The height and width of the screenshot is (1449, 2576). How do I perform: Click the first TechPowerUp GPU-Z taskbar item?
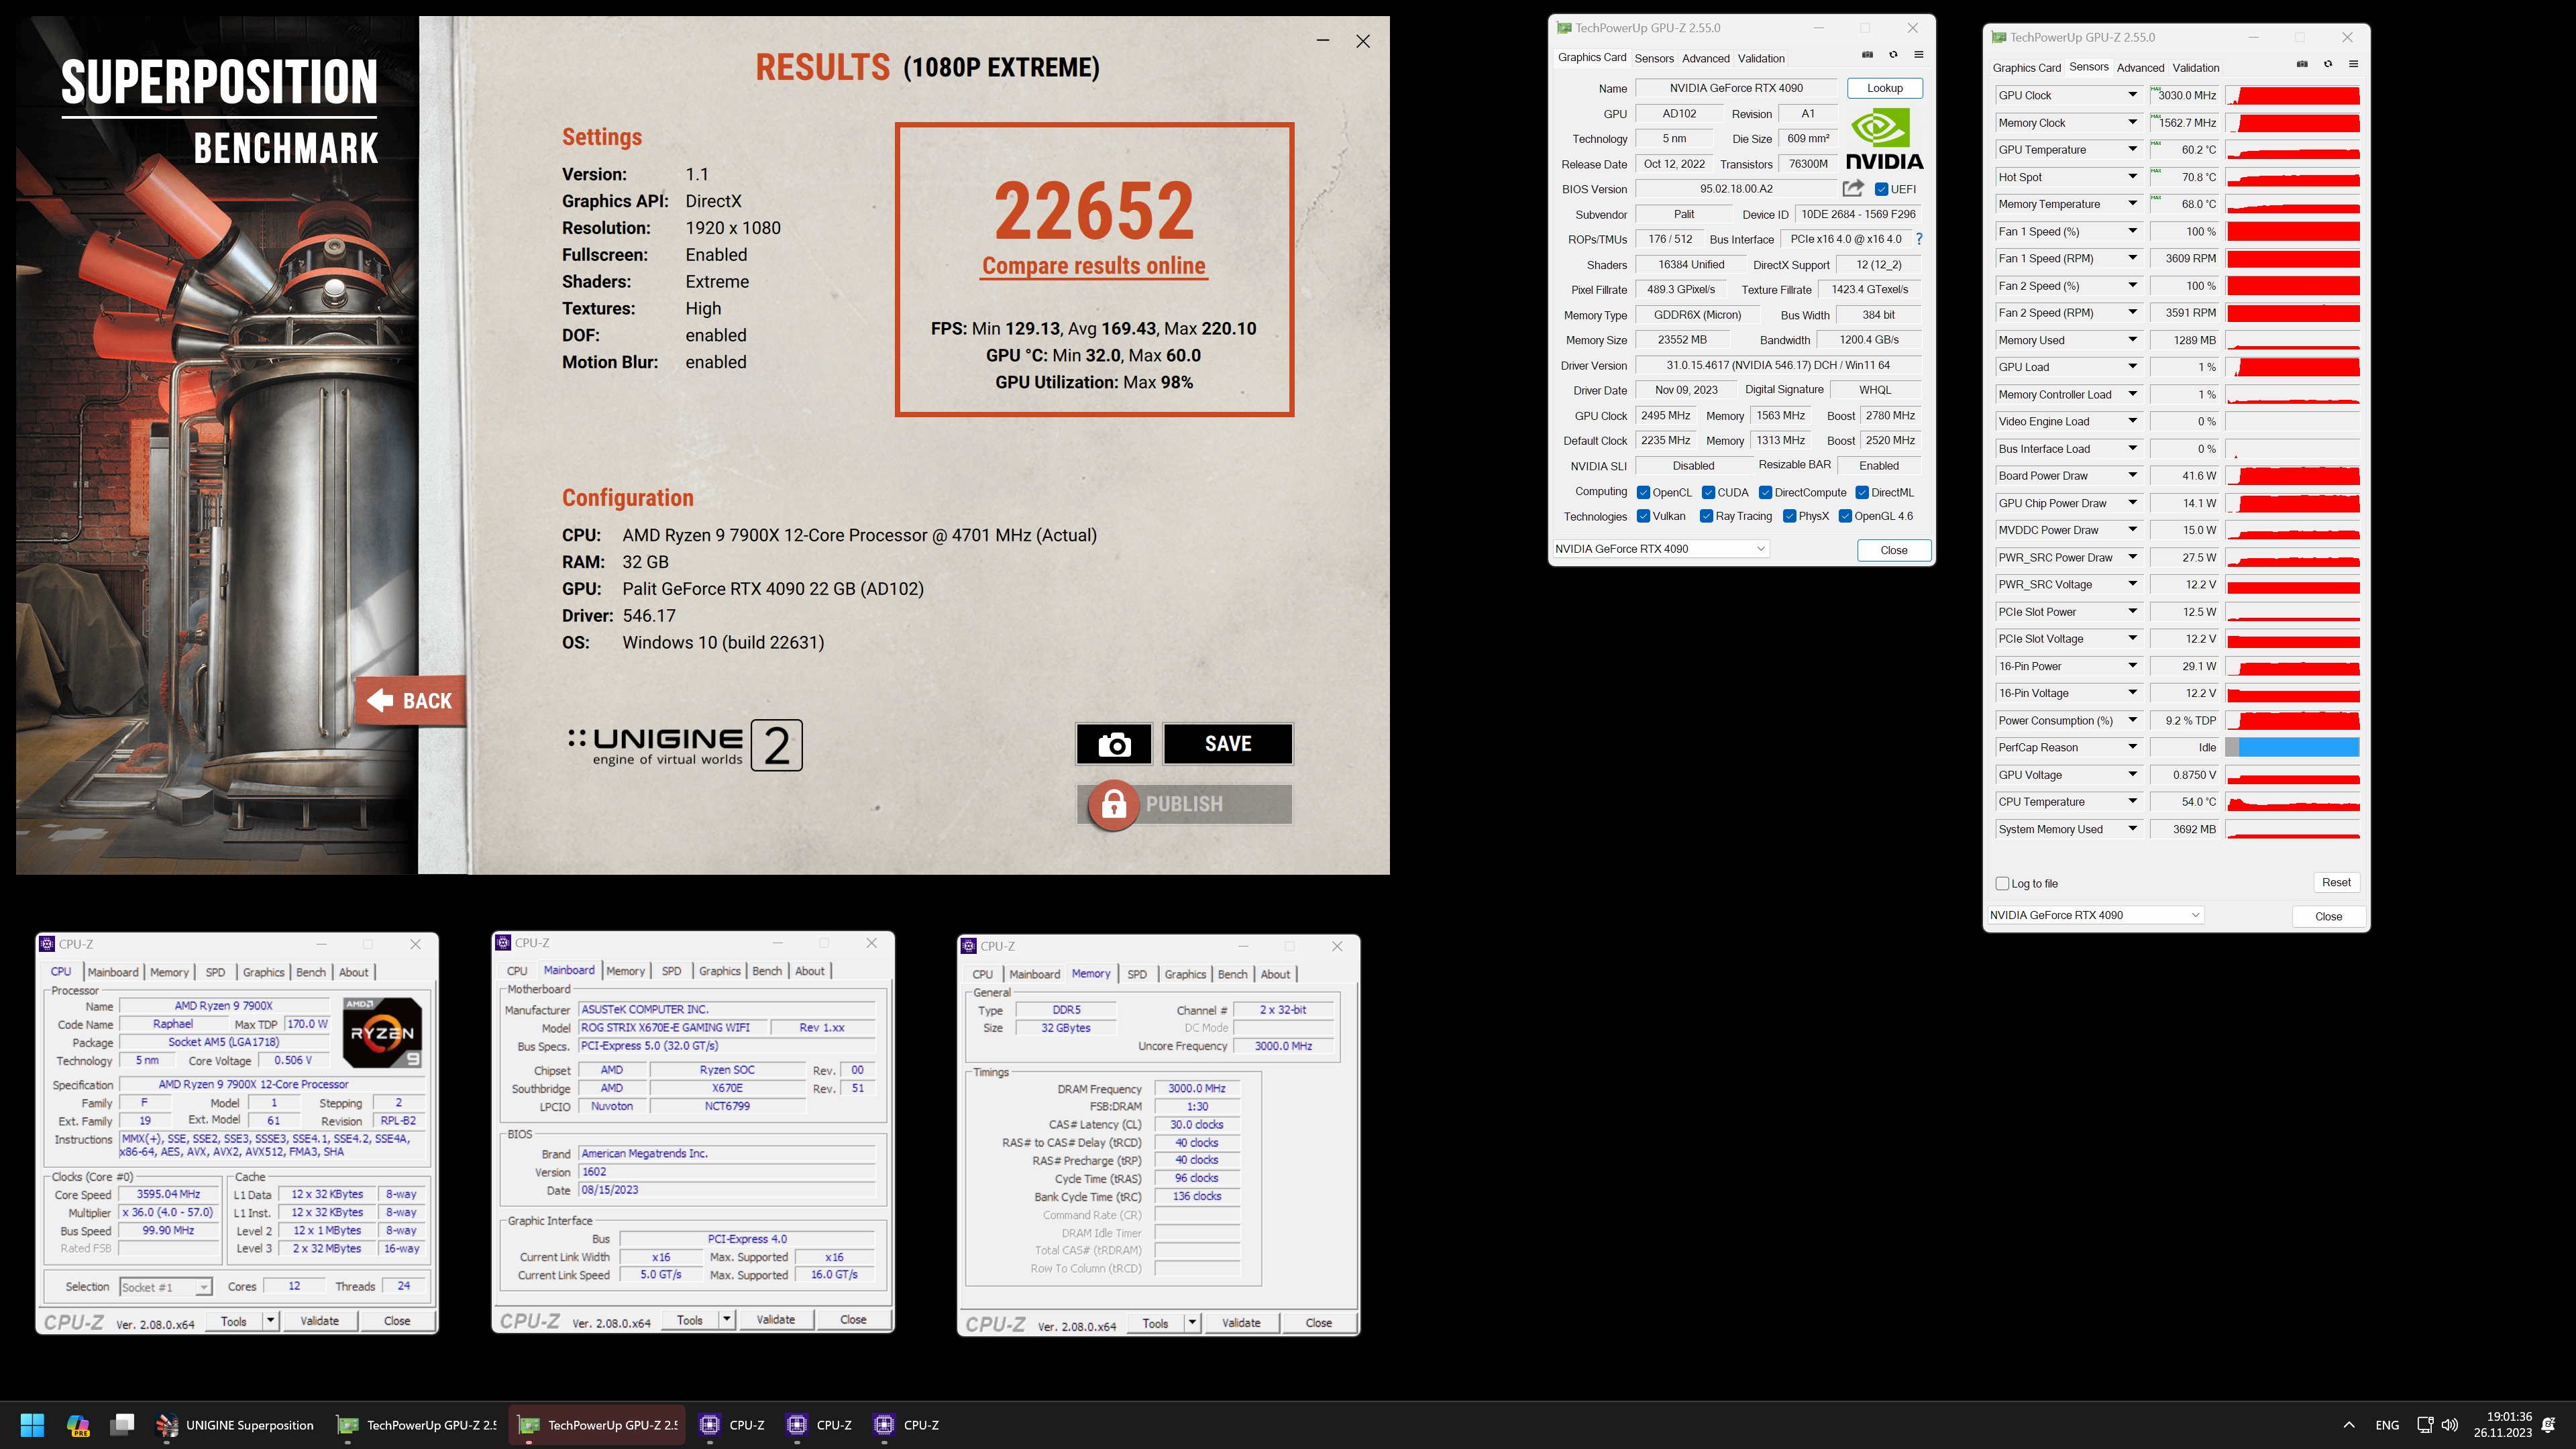click(x=417, y=1425)
